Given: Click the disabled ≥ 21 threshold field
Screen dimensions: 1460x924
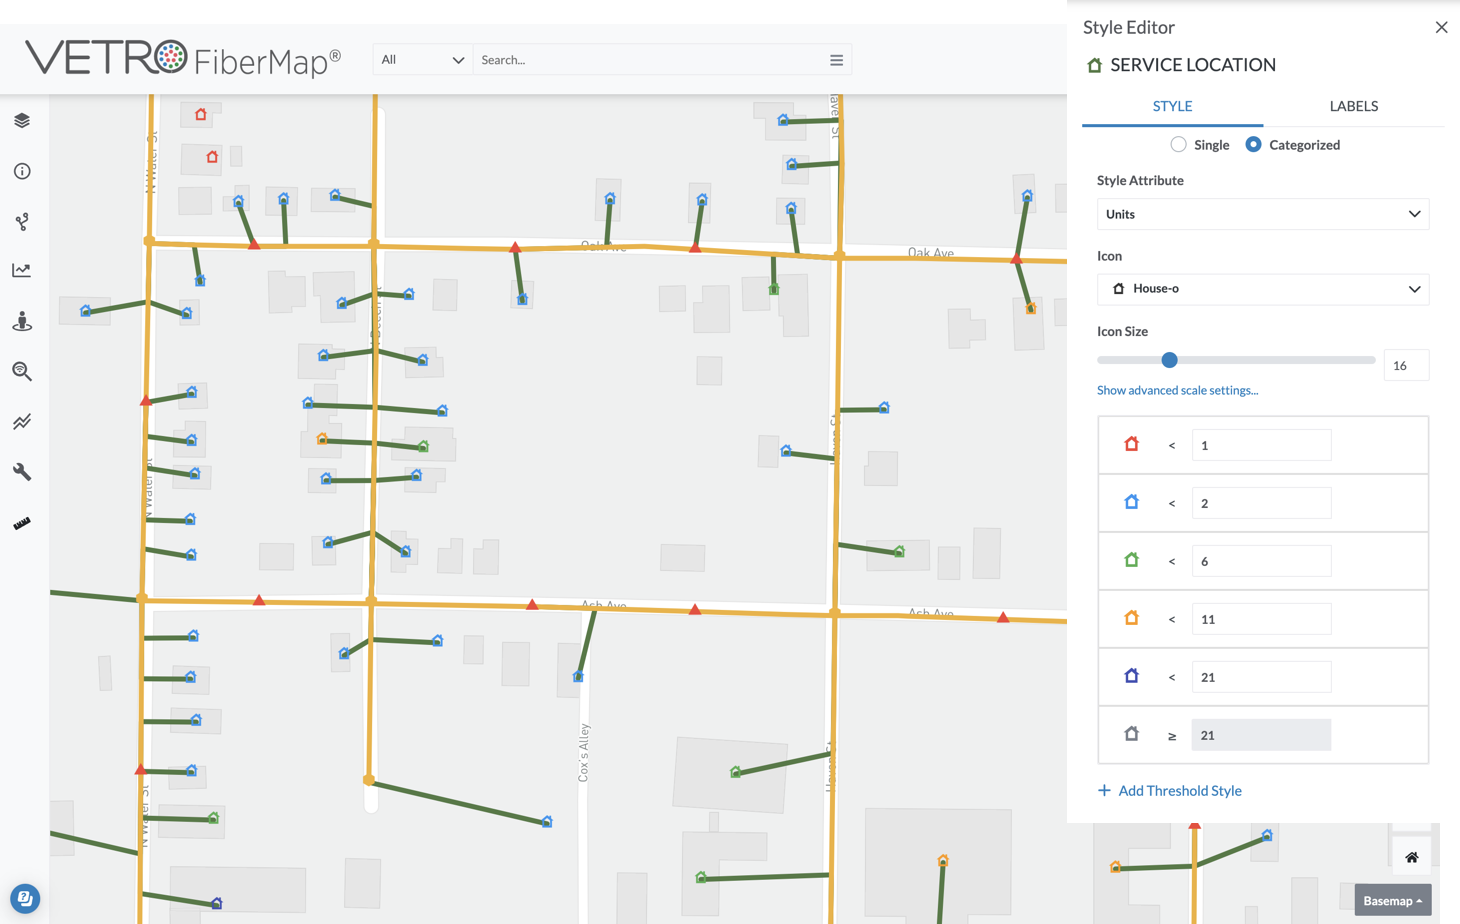Looking at the screenshot, I should (x=1261, y=735).
